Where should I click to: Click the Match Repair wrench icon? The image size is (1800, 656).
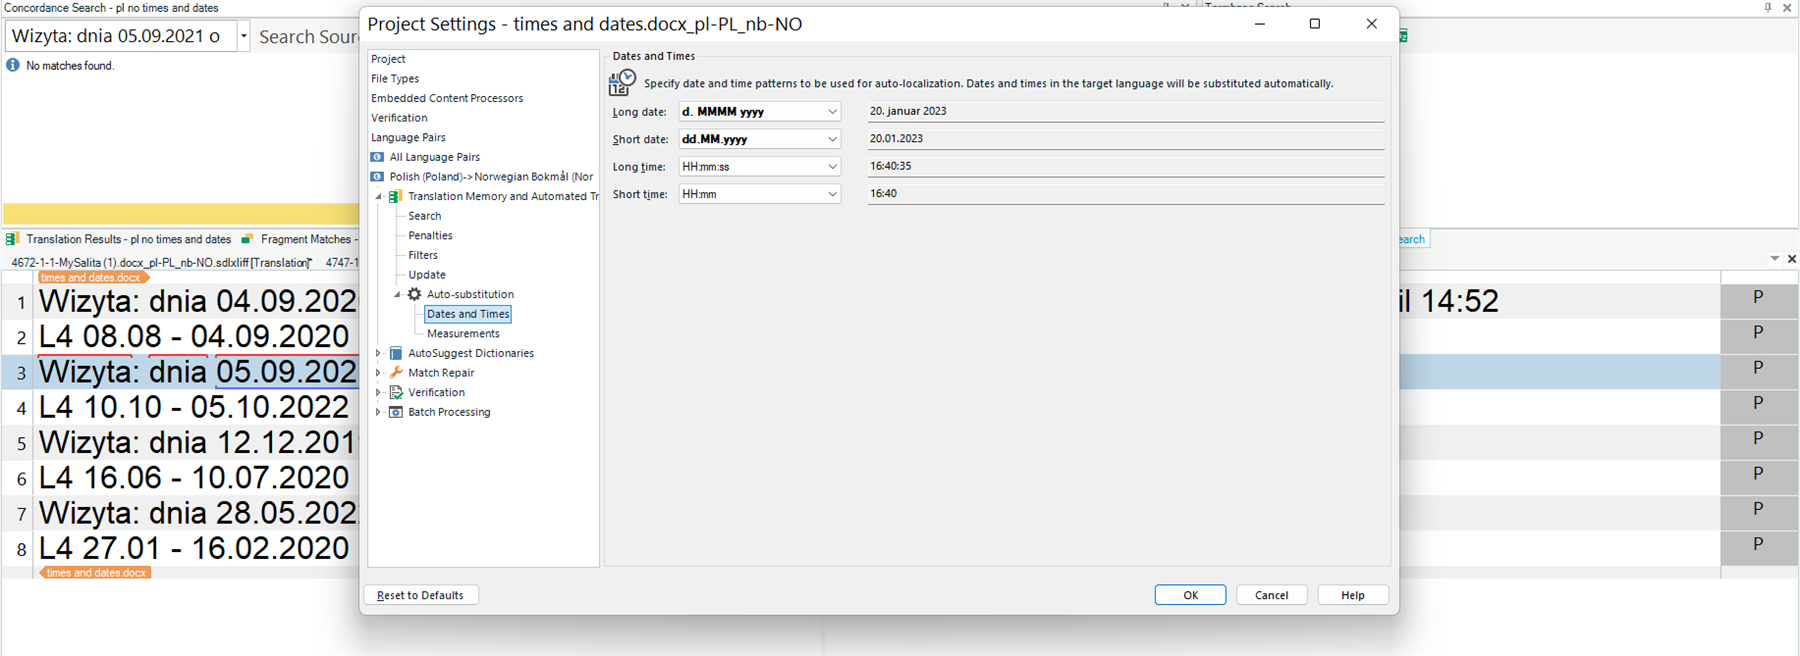(395, 373)
